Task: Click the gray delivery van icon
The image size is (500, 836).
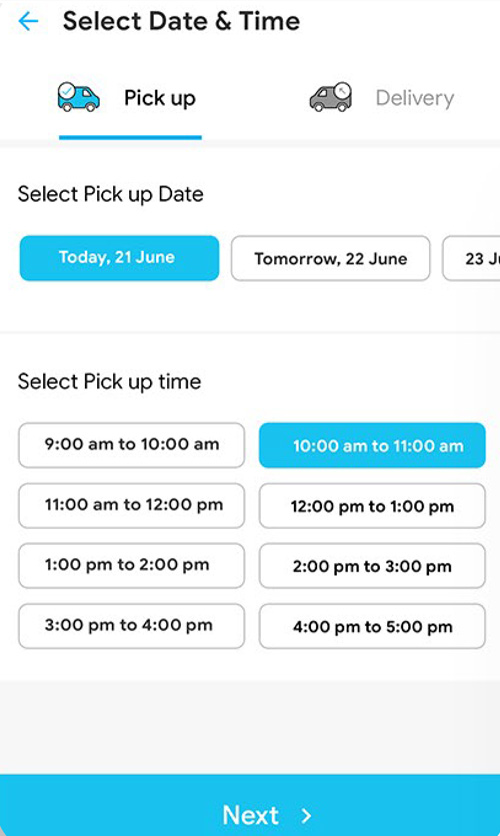Action: (331, 97)
